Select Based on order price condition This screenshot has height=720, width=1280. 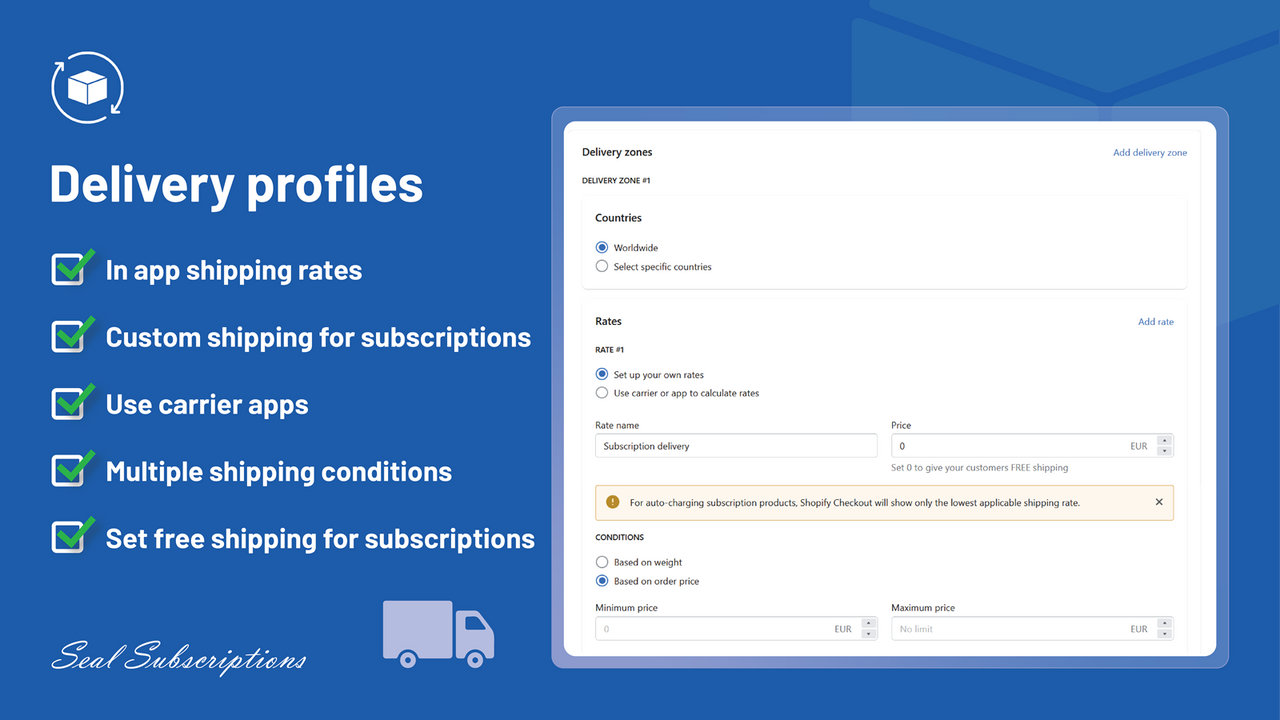(x=602, y=581)
